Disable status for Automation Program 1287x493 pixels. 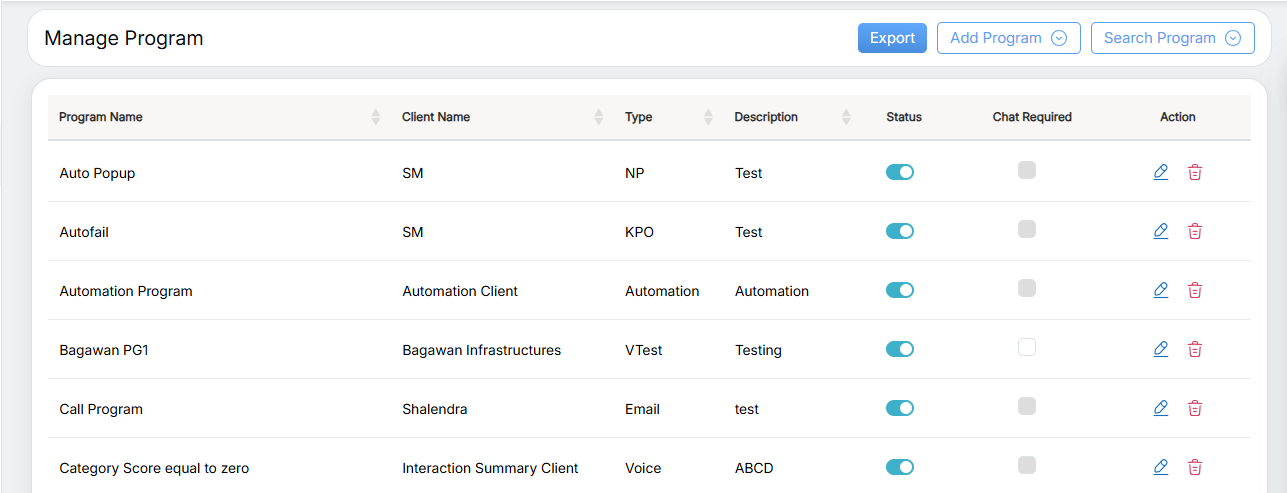(x=900, y=290)
